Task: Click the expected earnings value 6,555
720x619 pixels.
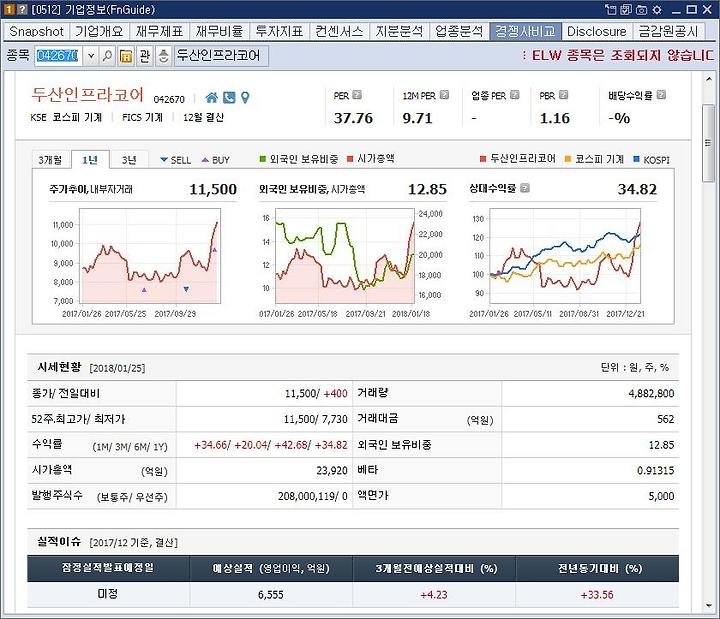Action: point(270,595)
